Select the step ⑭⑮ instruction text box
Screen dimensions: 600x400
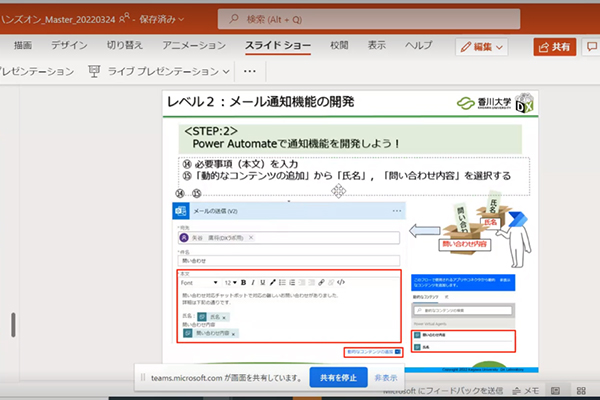[x=354, y=176]
